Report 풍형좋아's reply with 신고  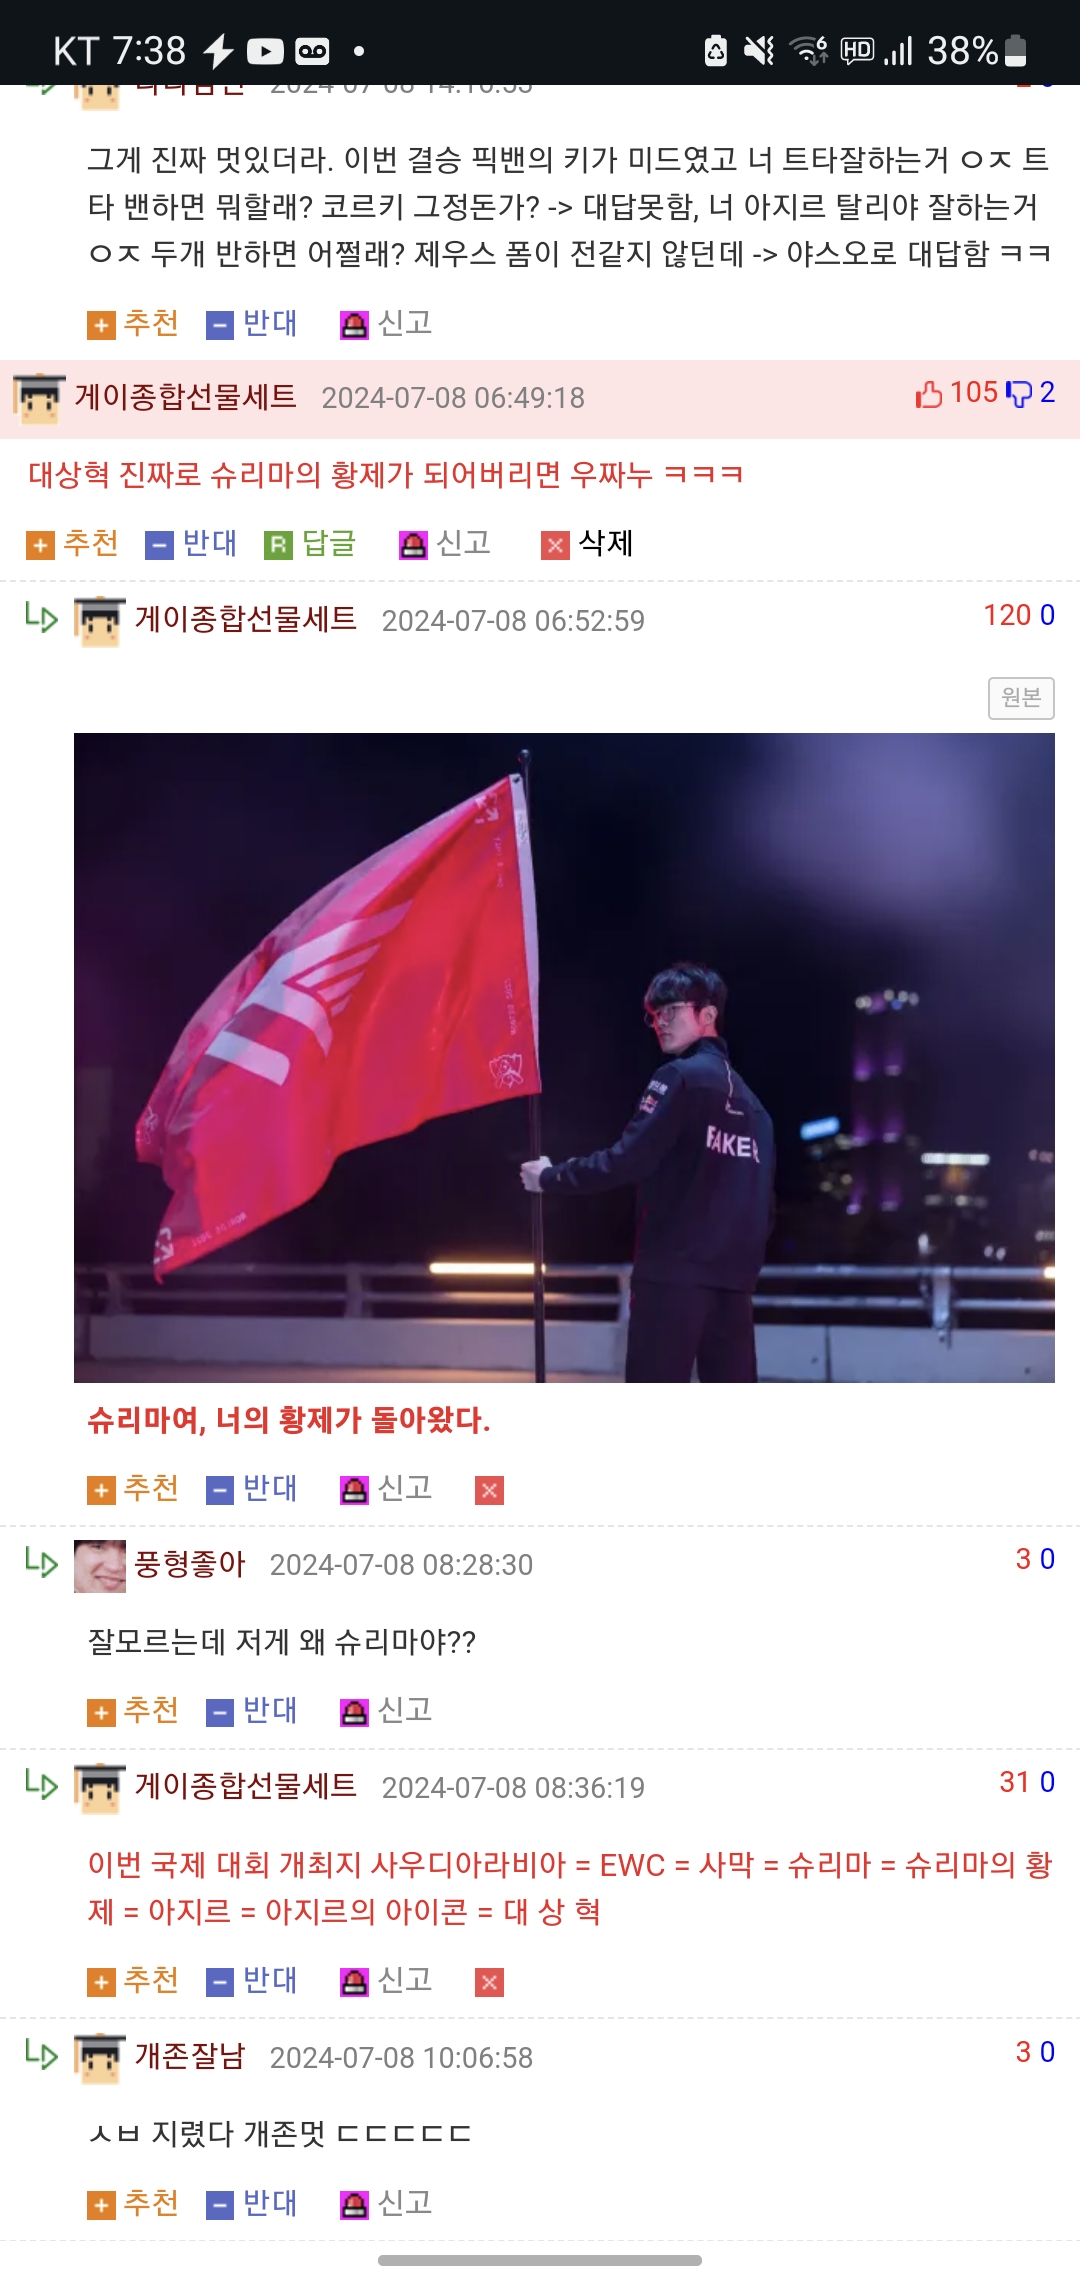coord(386,1711)
